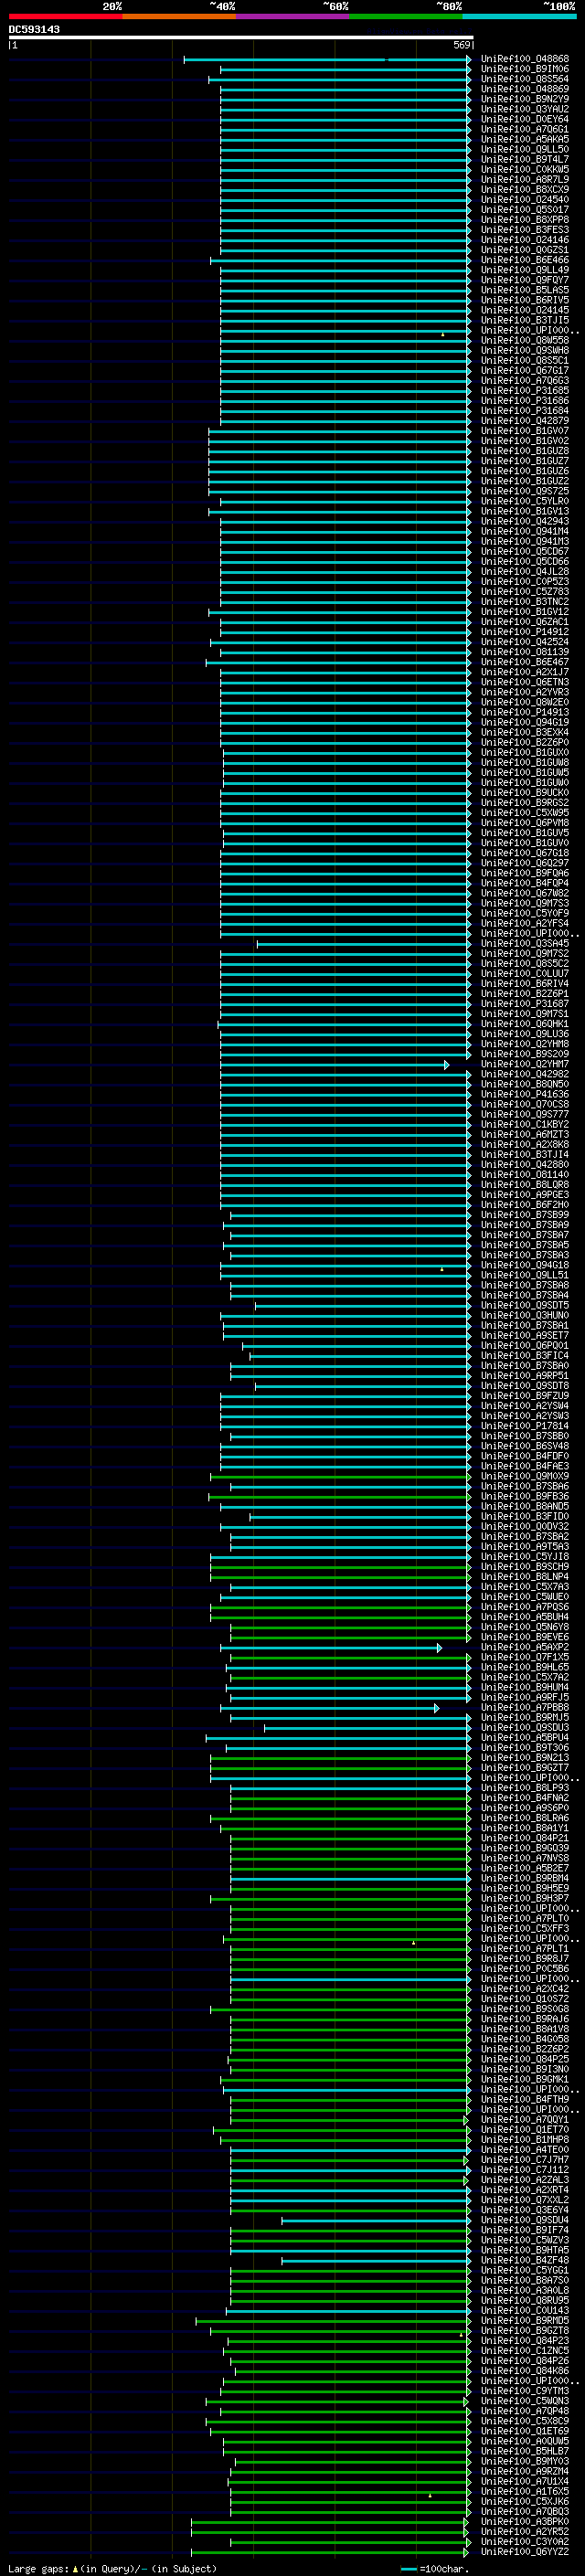
Task: Select hit label UniRef100_A9SET7
Action: coord(525,1335)
